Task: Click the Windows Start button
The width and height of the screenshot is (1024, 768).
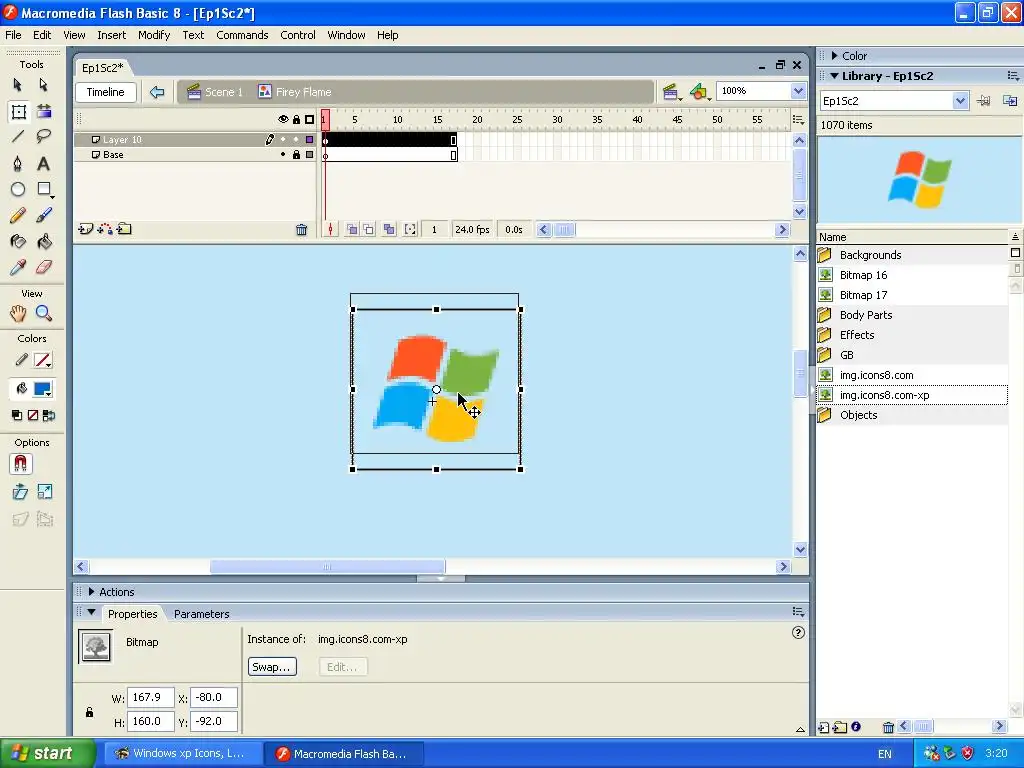Action: [x=47, y=753]
